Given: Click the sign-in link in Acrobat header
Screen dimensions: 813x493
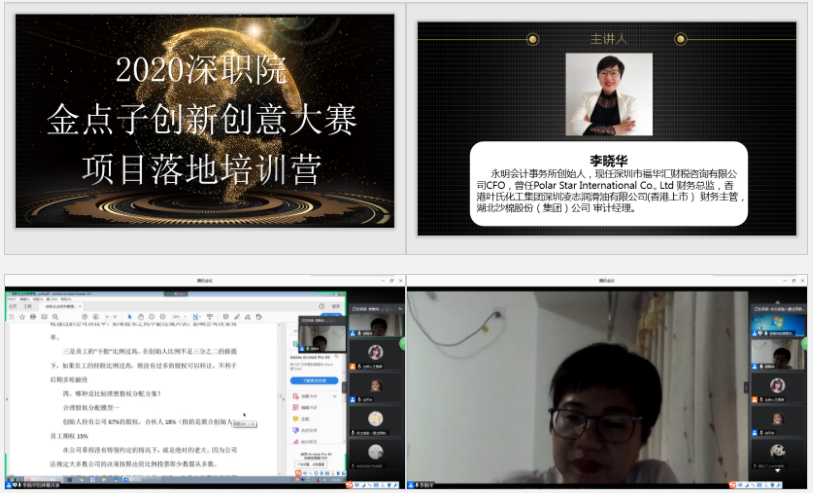Looking at the screenshot, I should click(x=335, y=306).
